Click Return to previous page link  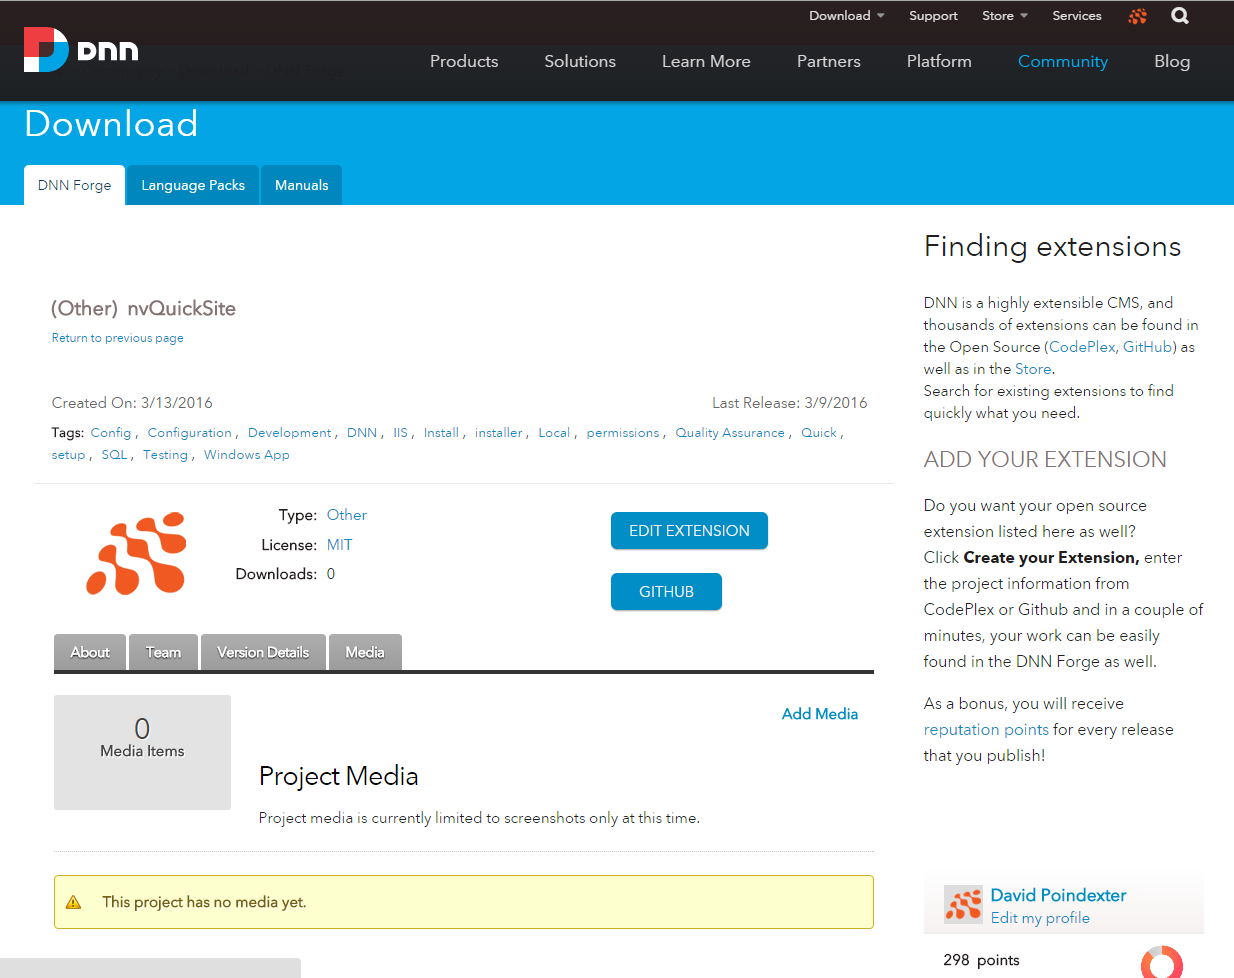[118, 338]
